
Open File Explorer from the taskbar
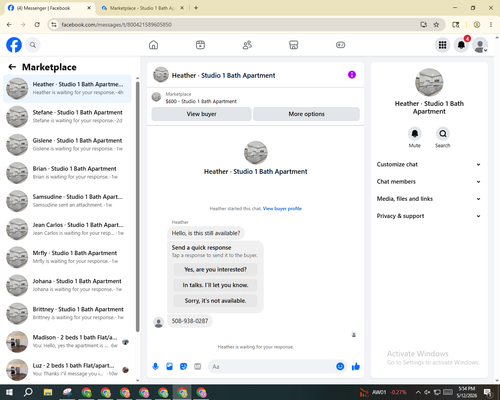[x=48, y=392]
